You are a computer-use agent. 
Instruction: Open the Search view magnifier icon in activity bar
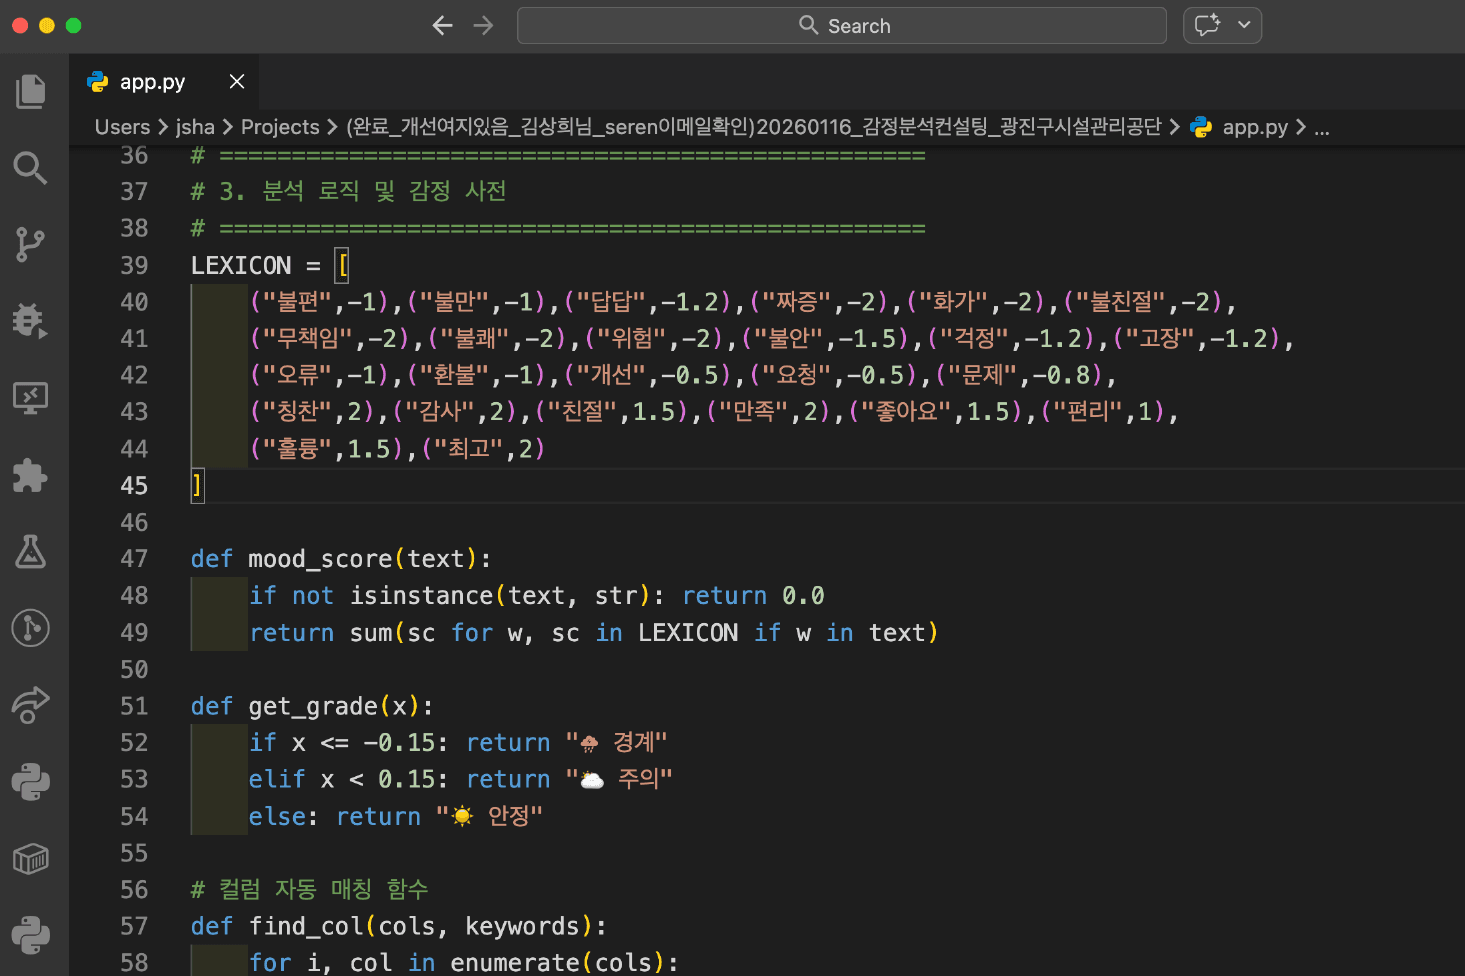click(x=31, y=168)
